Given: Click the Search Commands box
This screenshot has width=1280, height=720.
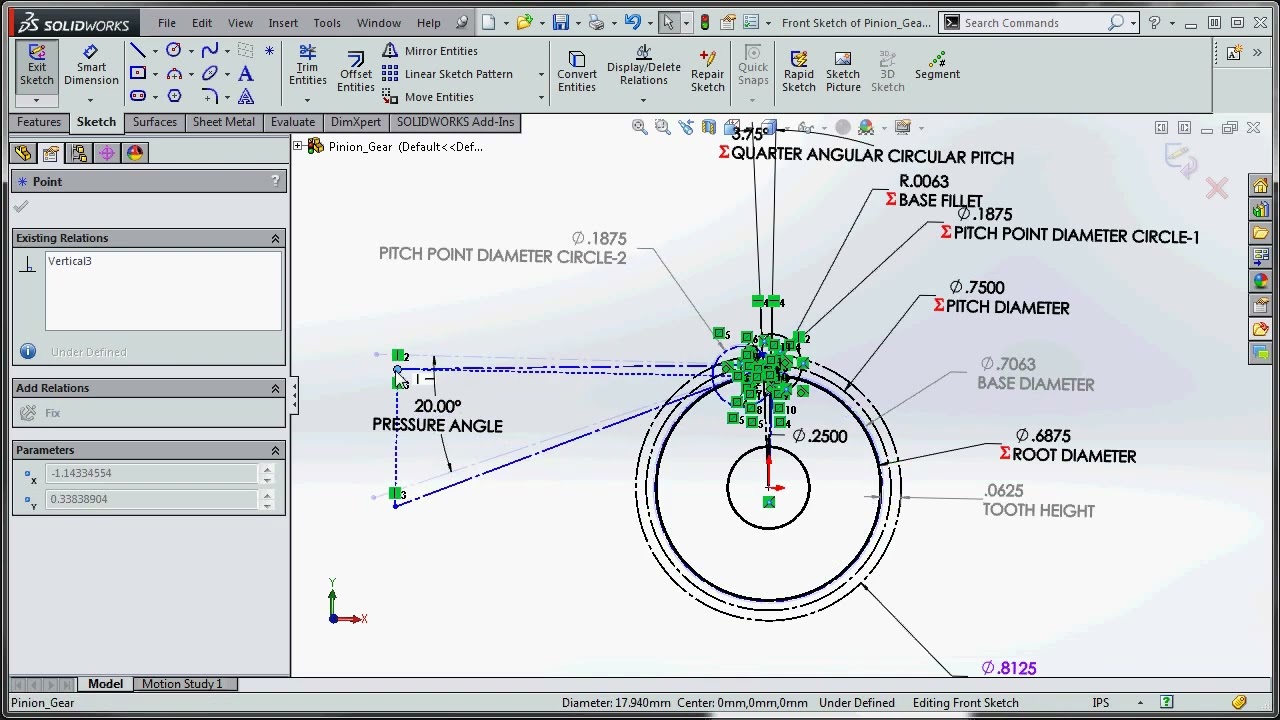Looking at the screenshot, I should (1038, 22).
